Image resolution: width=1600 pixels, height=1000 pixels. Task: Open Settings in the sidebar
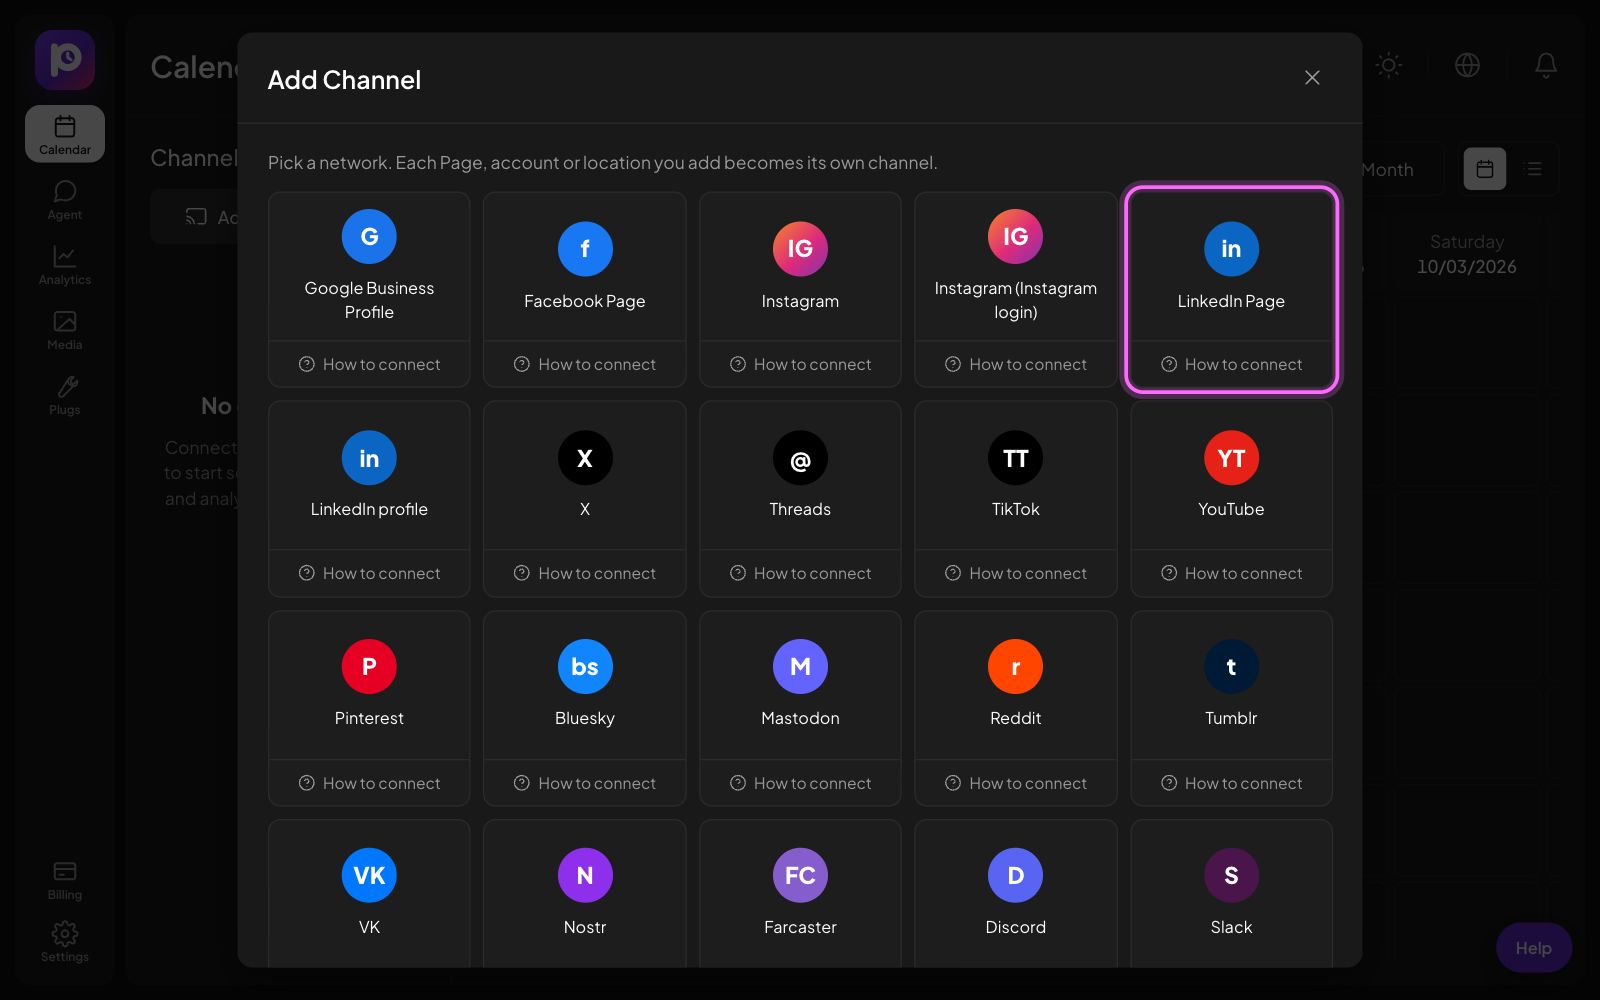point(65,942)
